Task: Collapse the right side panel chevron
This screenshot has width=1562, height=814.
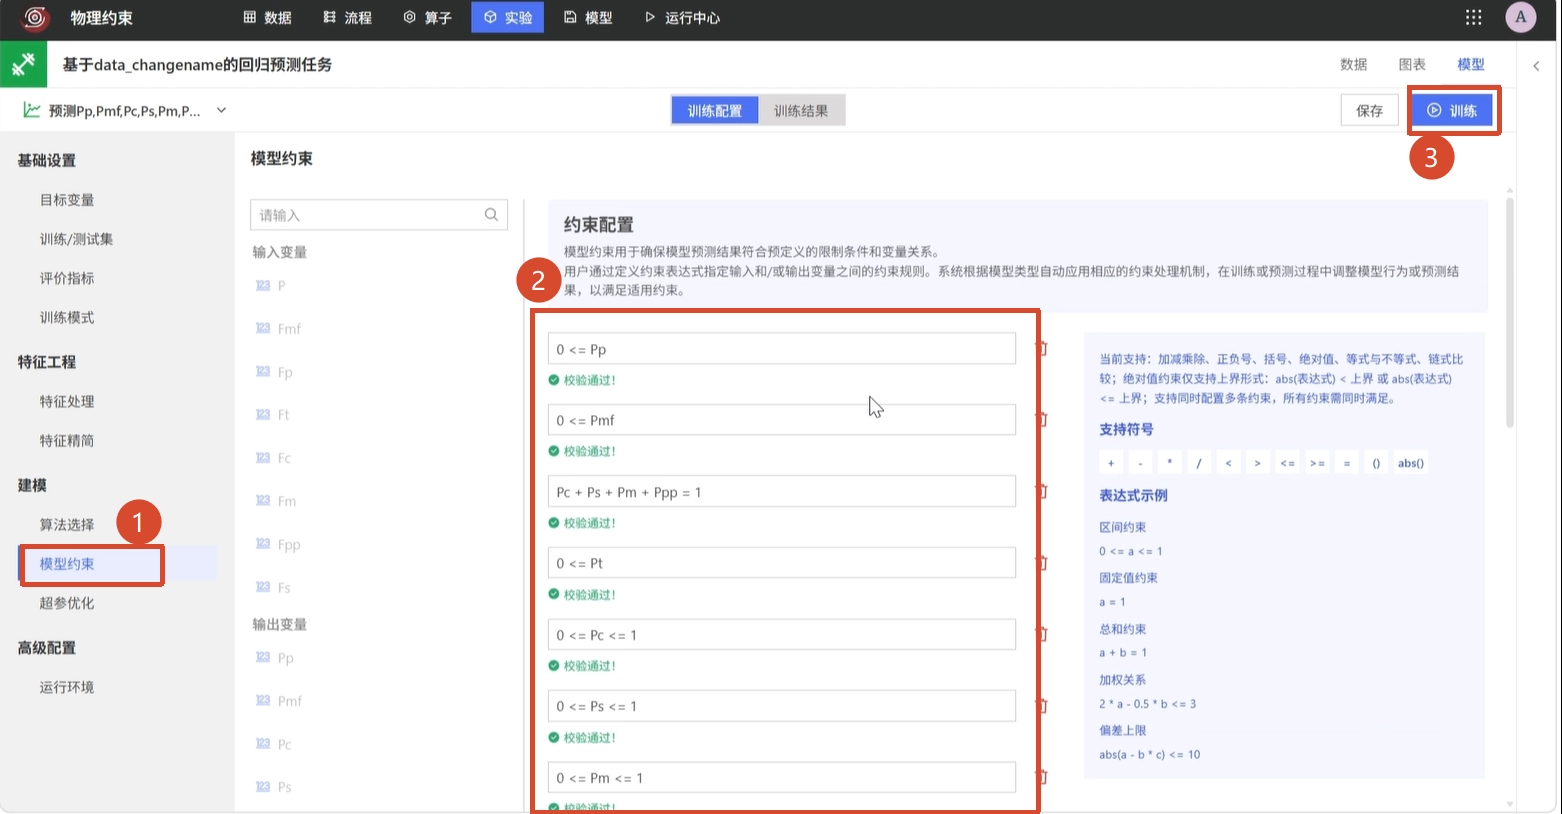Action: point(1536,66)
